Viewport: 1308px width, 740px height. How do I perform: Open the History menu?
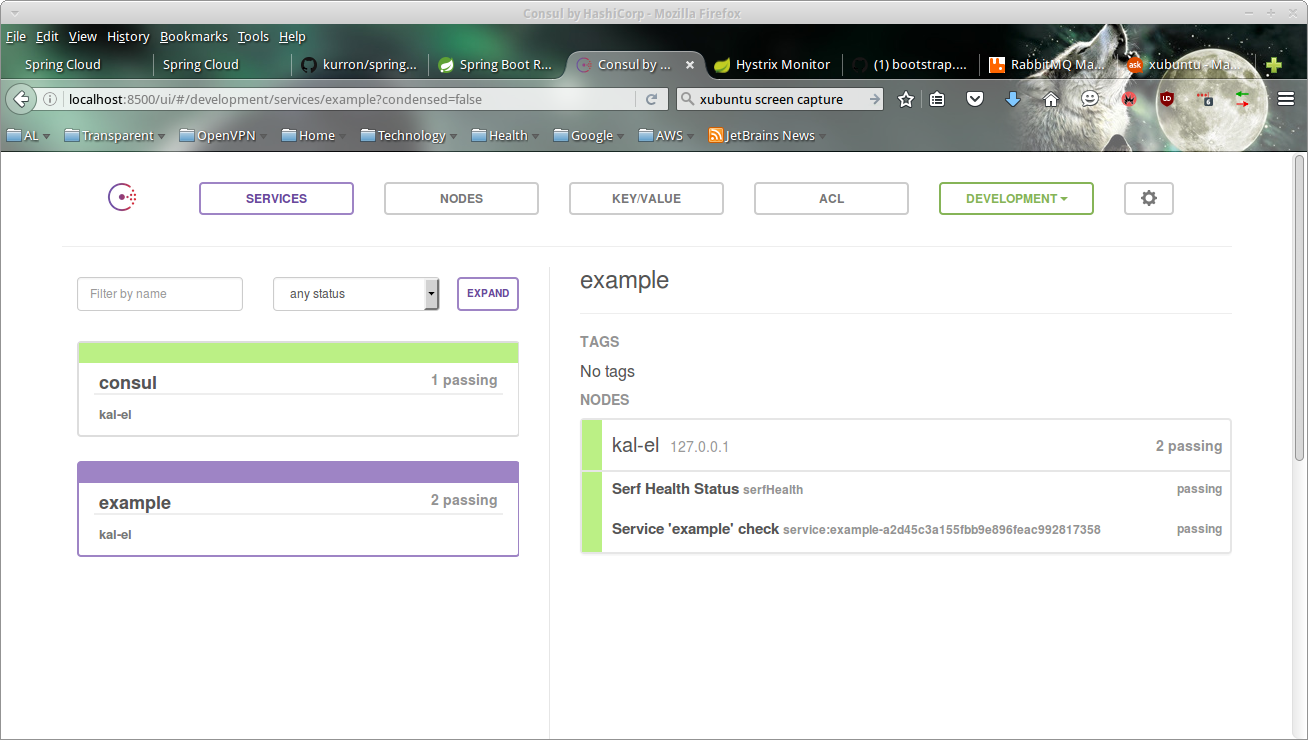(x=128, y=36)
